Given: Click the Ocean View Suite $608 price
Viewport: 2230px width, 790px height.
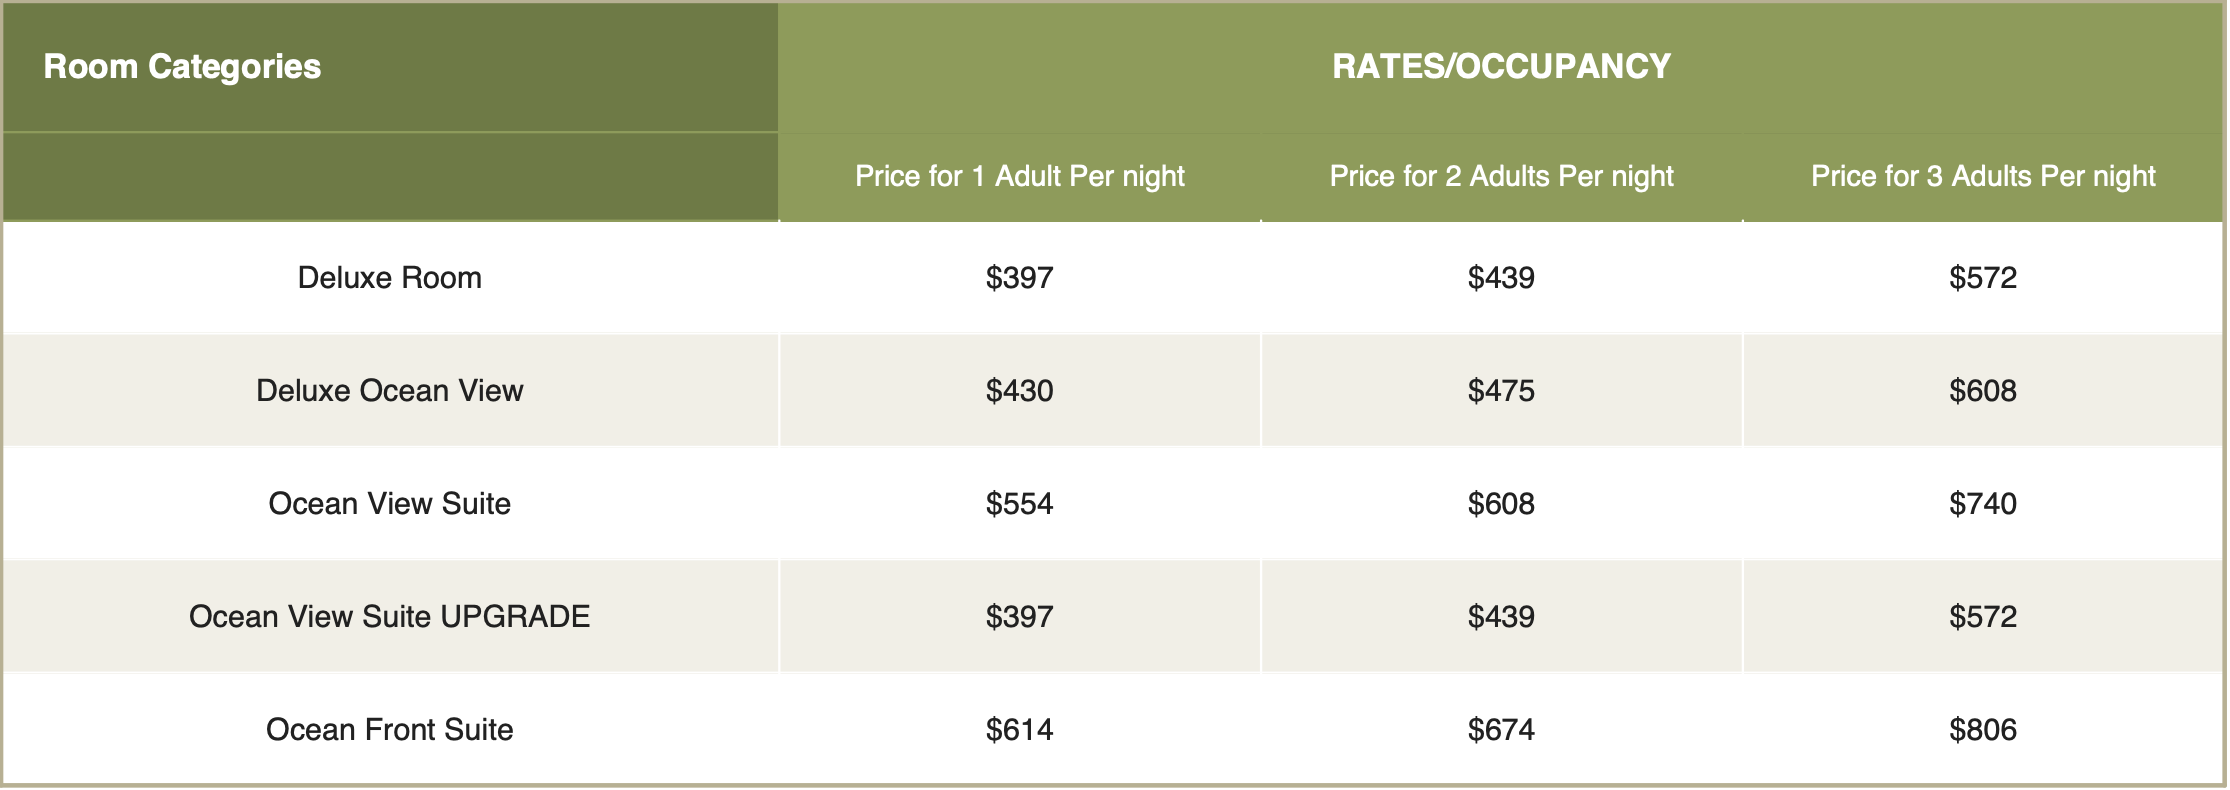Looking at the screenshot, I should pos(1501,503).
